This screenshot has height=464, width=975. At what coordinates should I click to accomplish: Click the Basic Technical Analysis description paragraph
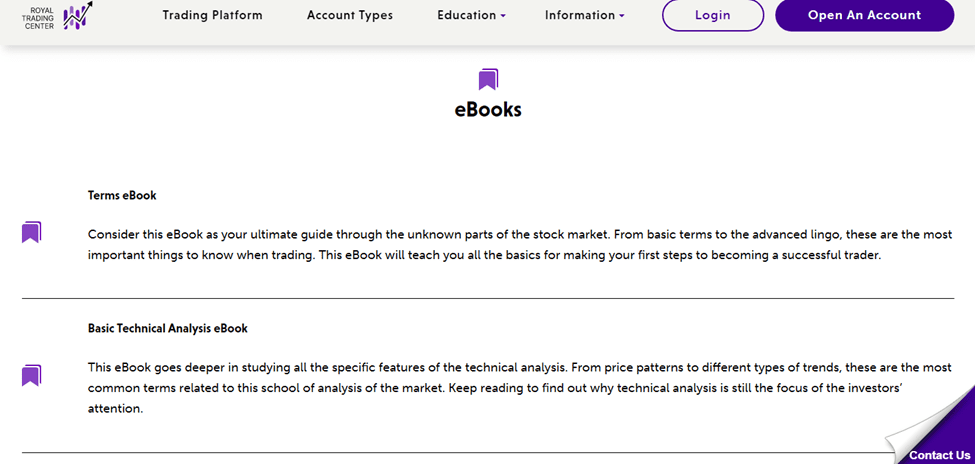520,389
